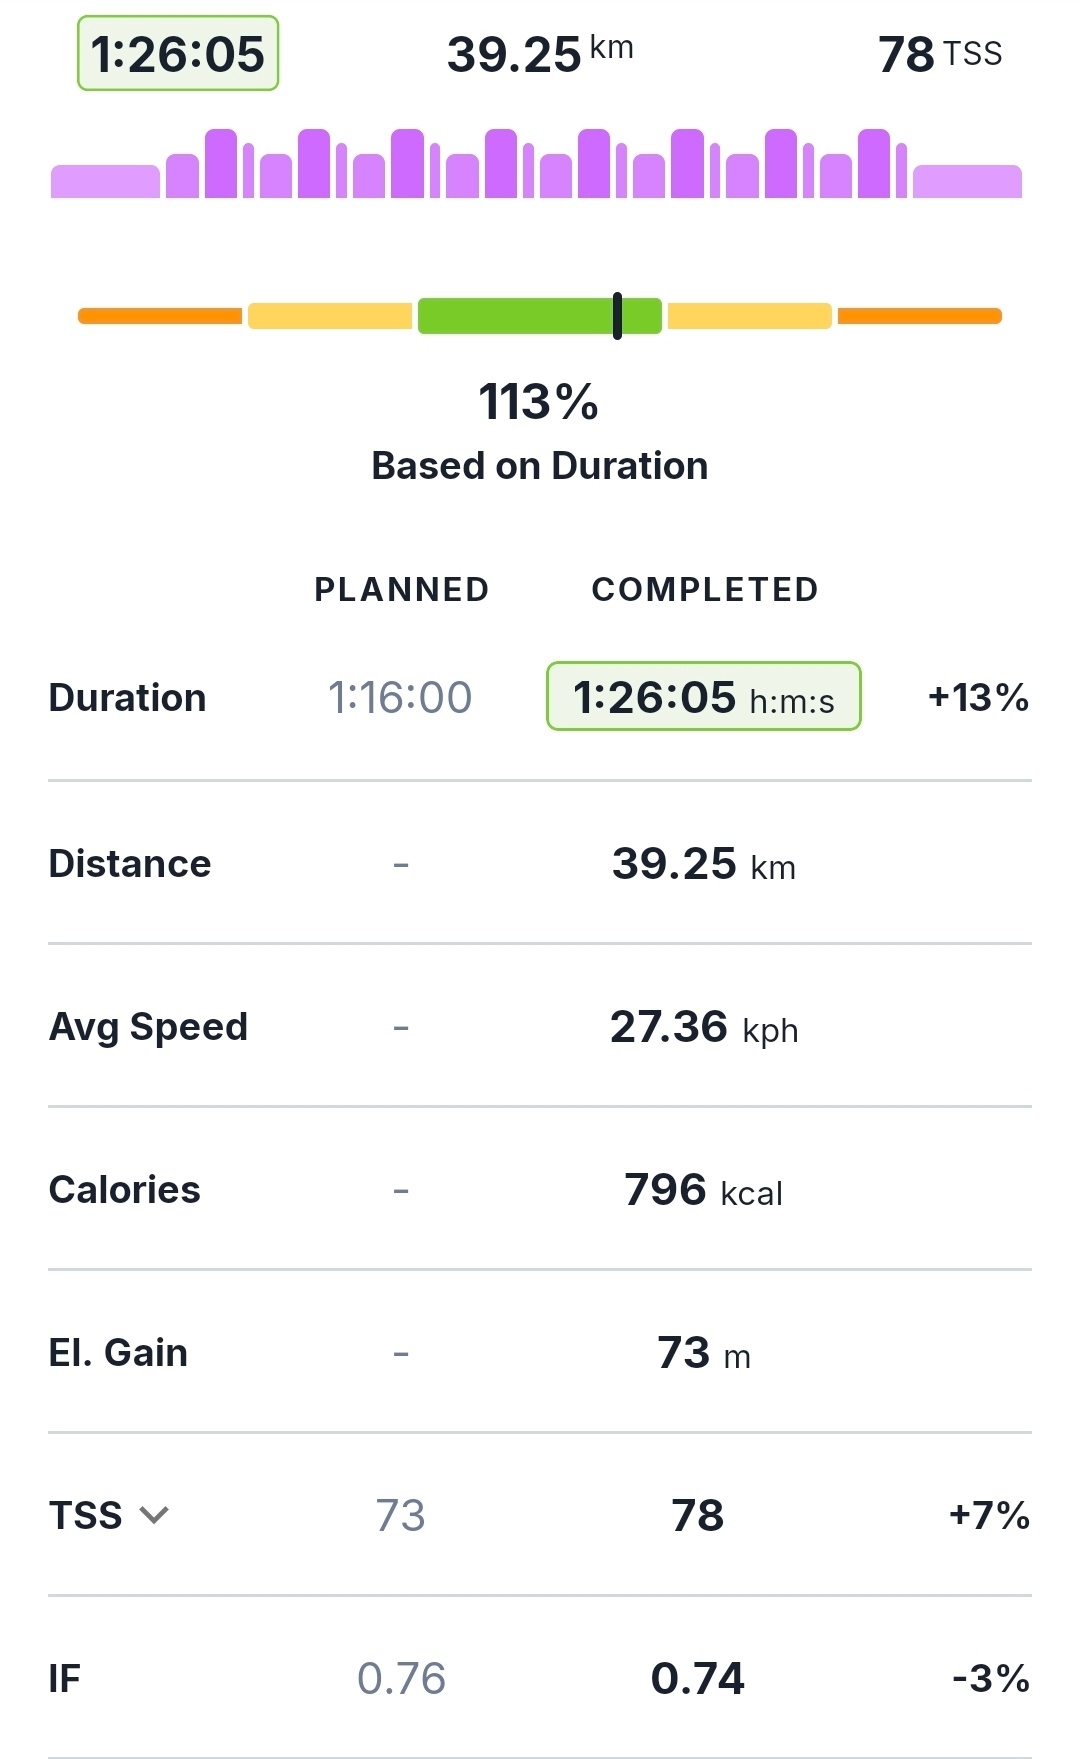
Task: Edit completed Calories 796 kcal
Action: point(703,1190)
